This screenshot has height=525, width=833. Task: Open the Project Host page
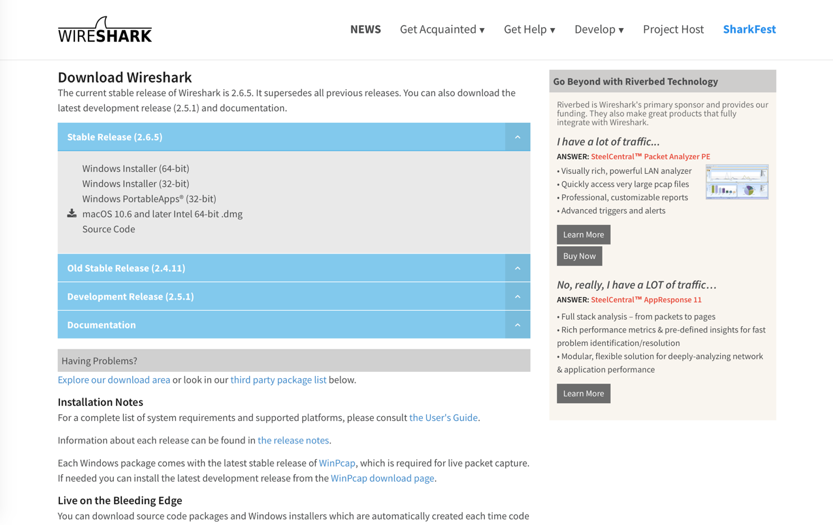pyautogui.click(x=673, y=29)
